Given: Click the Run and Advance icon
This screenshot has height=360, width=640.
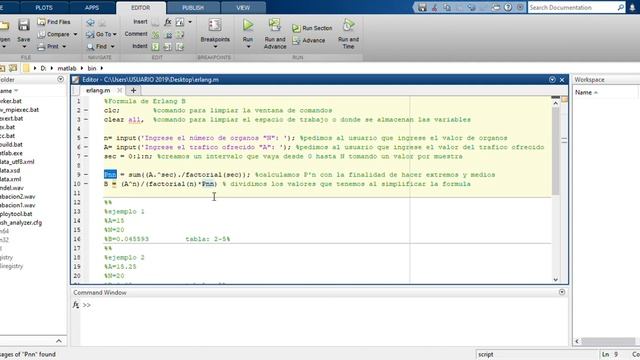Looking at the screenshot, I should (x=275, y=25).
